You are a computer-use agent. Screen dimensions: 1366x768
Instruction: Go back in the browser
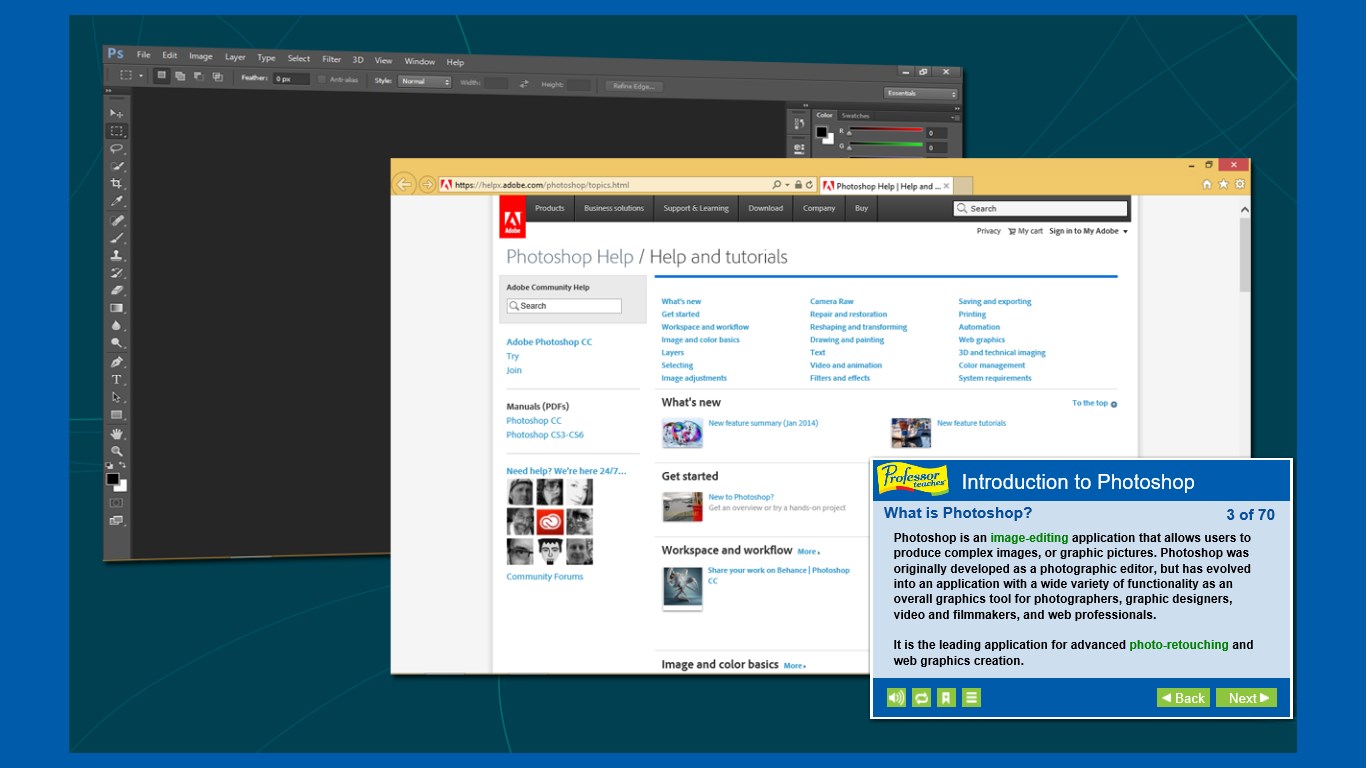[x=404, y=184]
